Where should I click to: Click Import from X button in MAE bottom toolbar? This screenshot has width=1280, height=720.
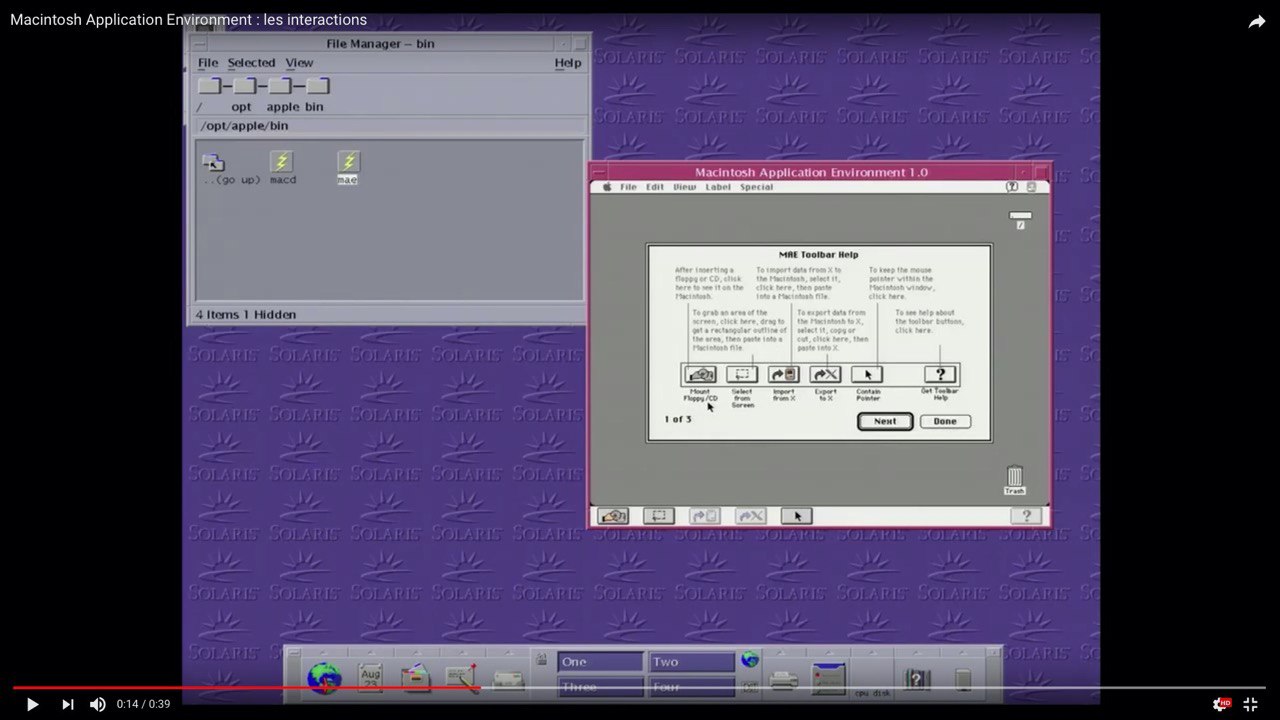coord(704,516)
